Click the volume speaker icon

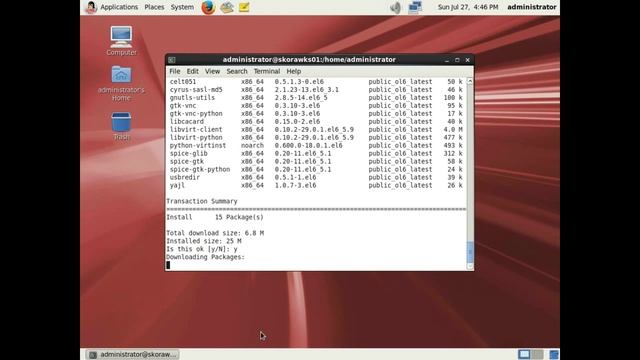point(395,7)
